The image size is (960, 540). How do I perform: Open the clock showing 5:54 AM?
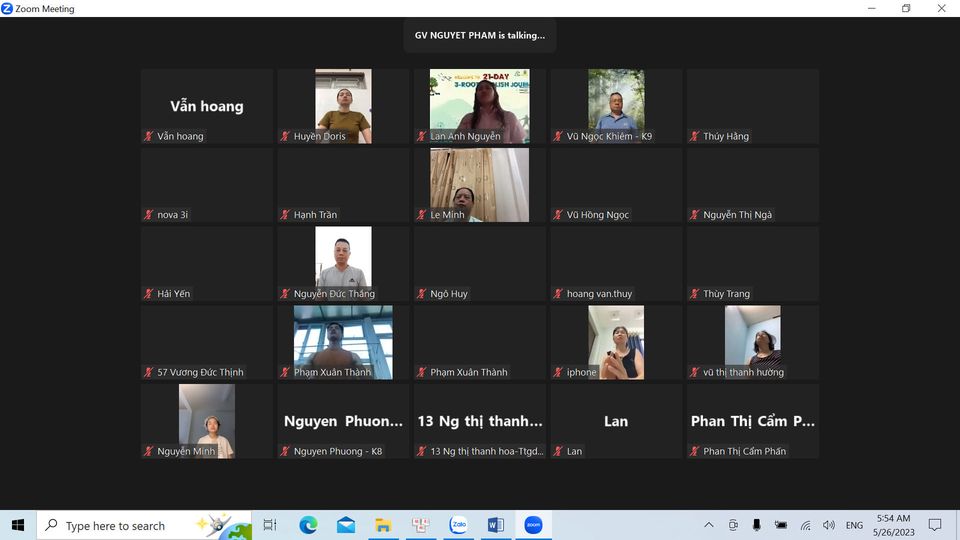[x=893, y=525]
